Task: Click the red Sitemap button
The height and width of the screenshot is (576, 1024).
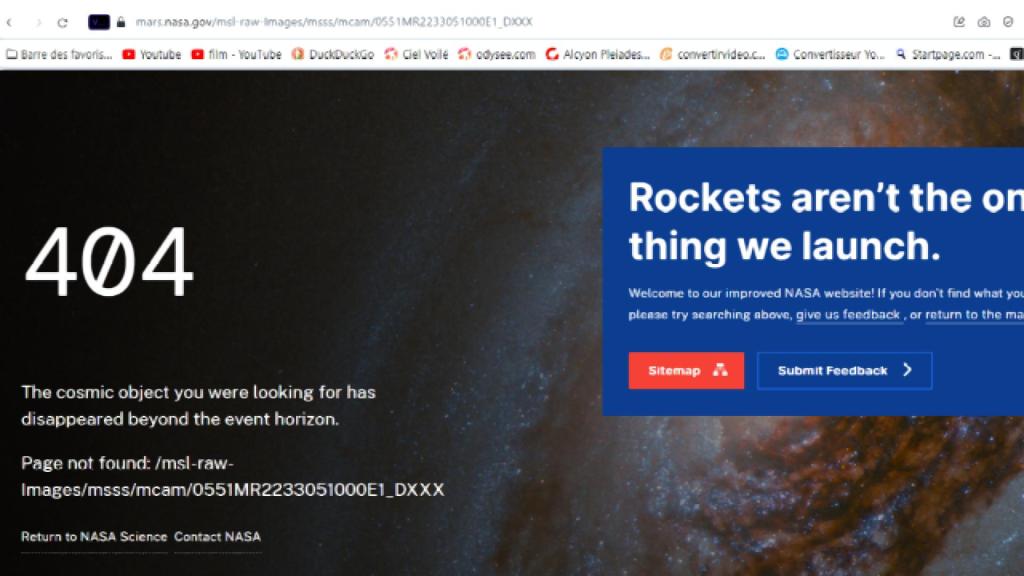Action: [x=686, y=370]
